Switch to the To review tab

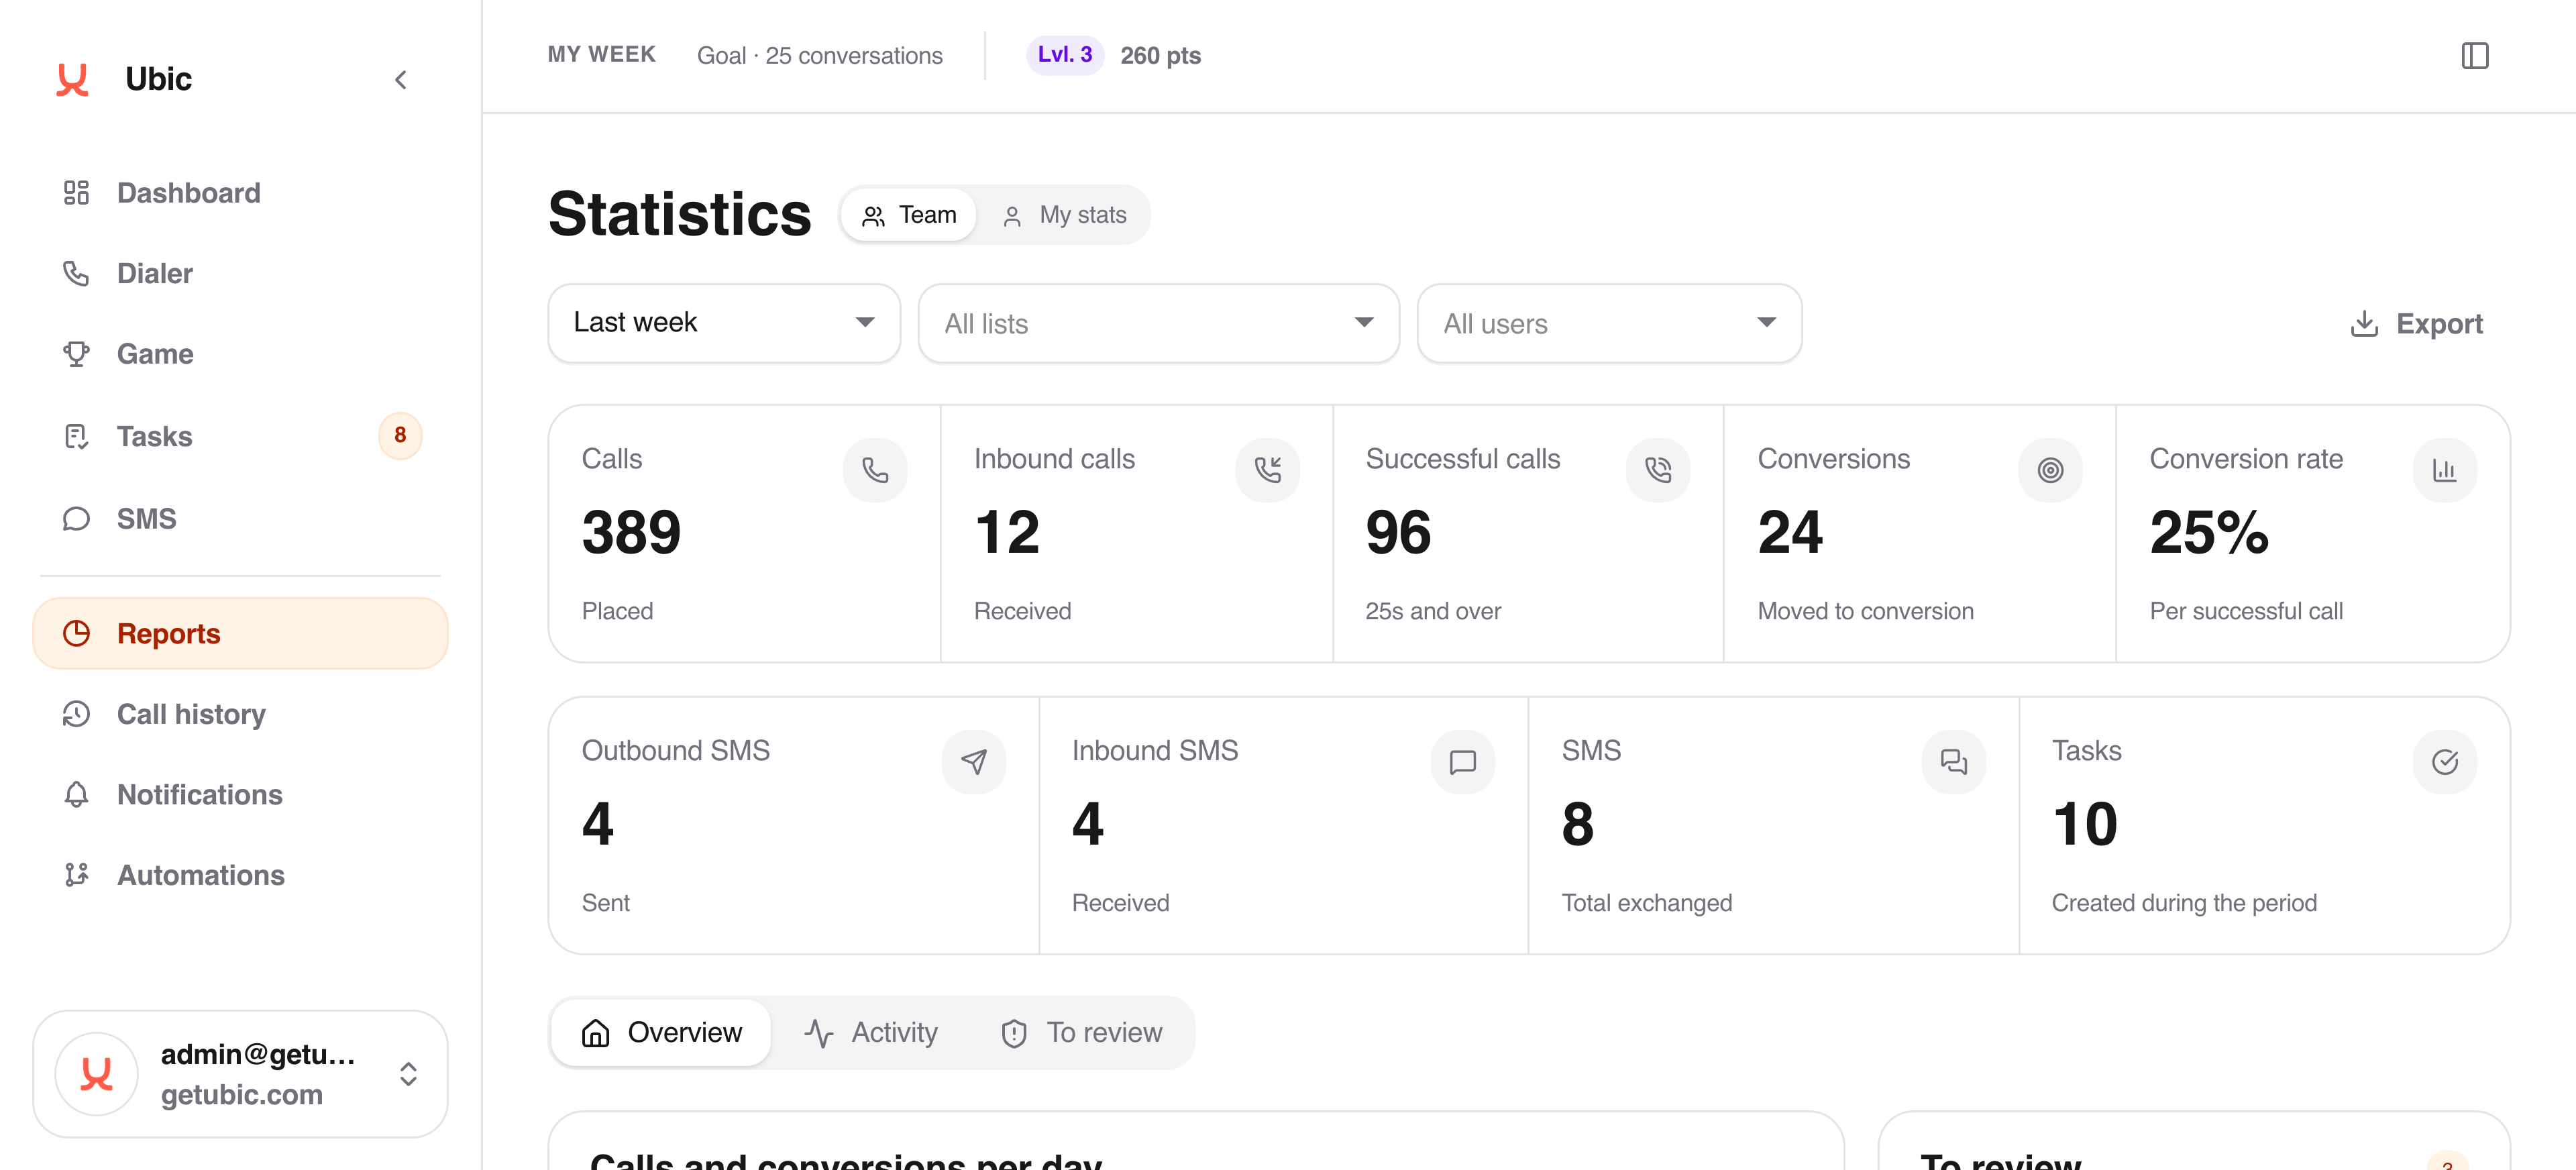1082,1032
